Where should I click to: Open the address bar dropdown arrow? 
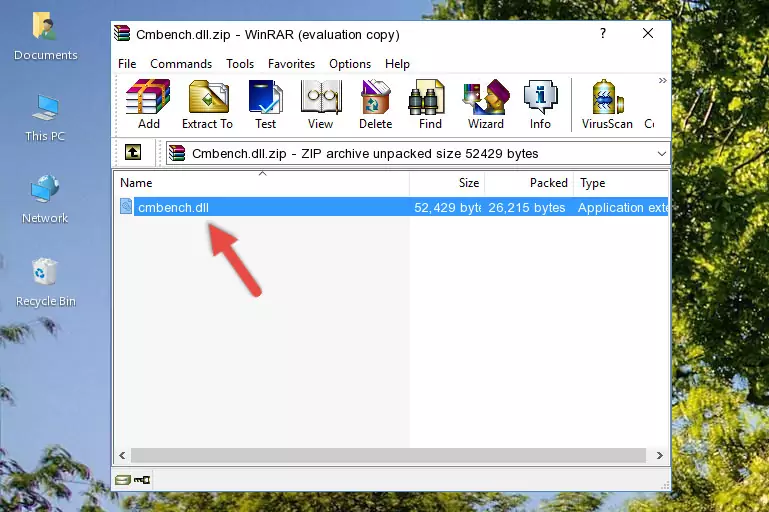[x=662, y=154]
